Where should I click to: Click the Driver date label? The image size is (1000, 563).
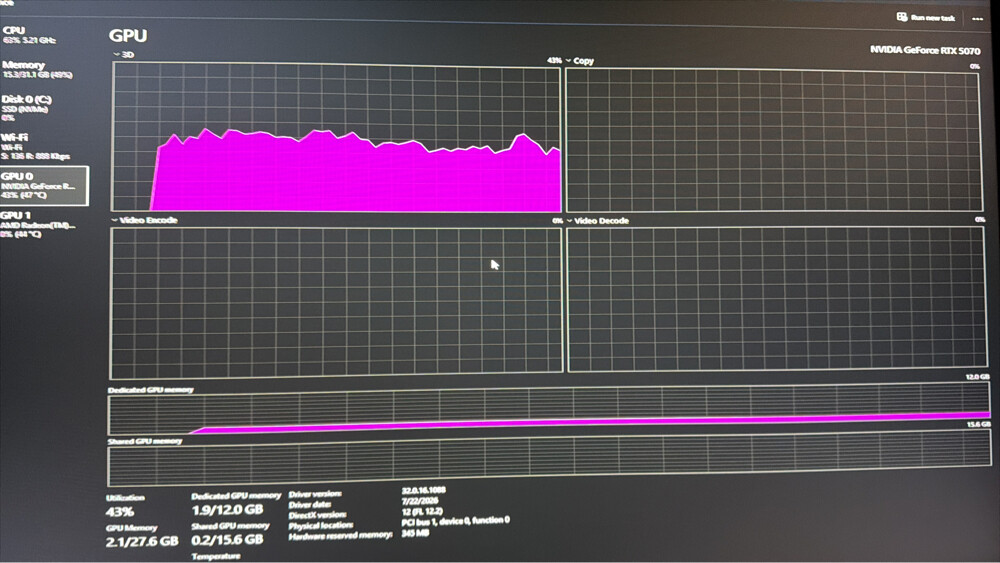click(310, 504)
